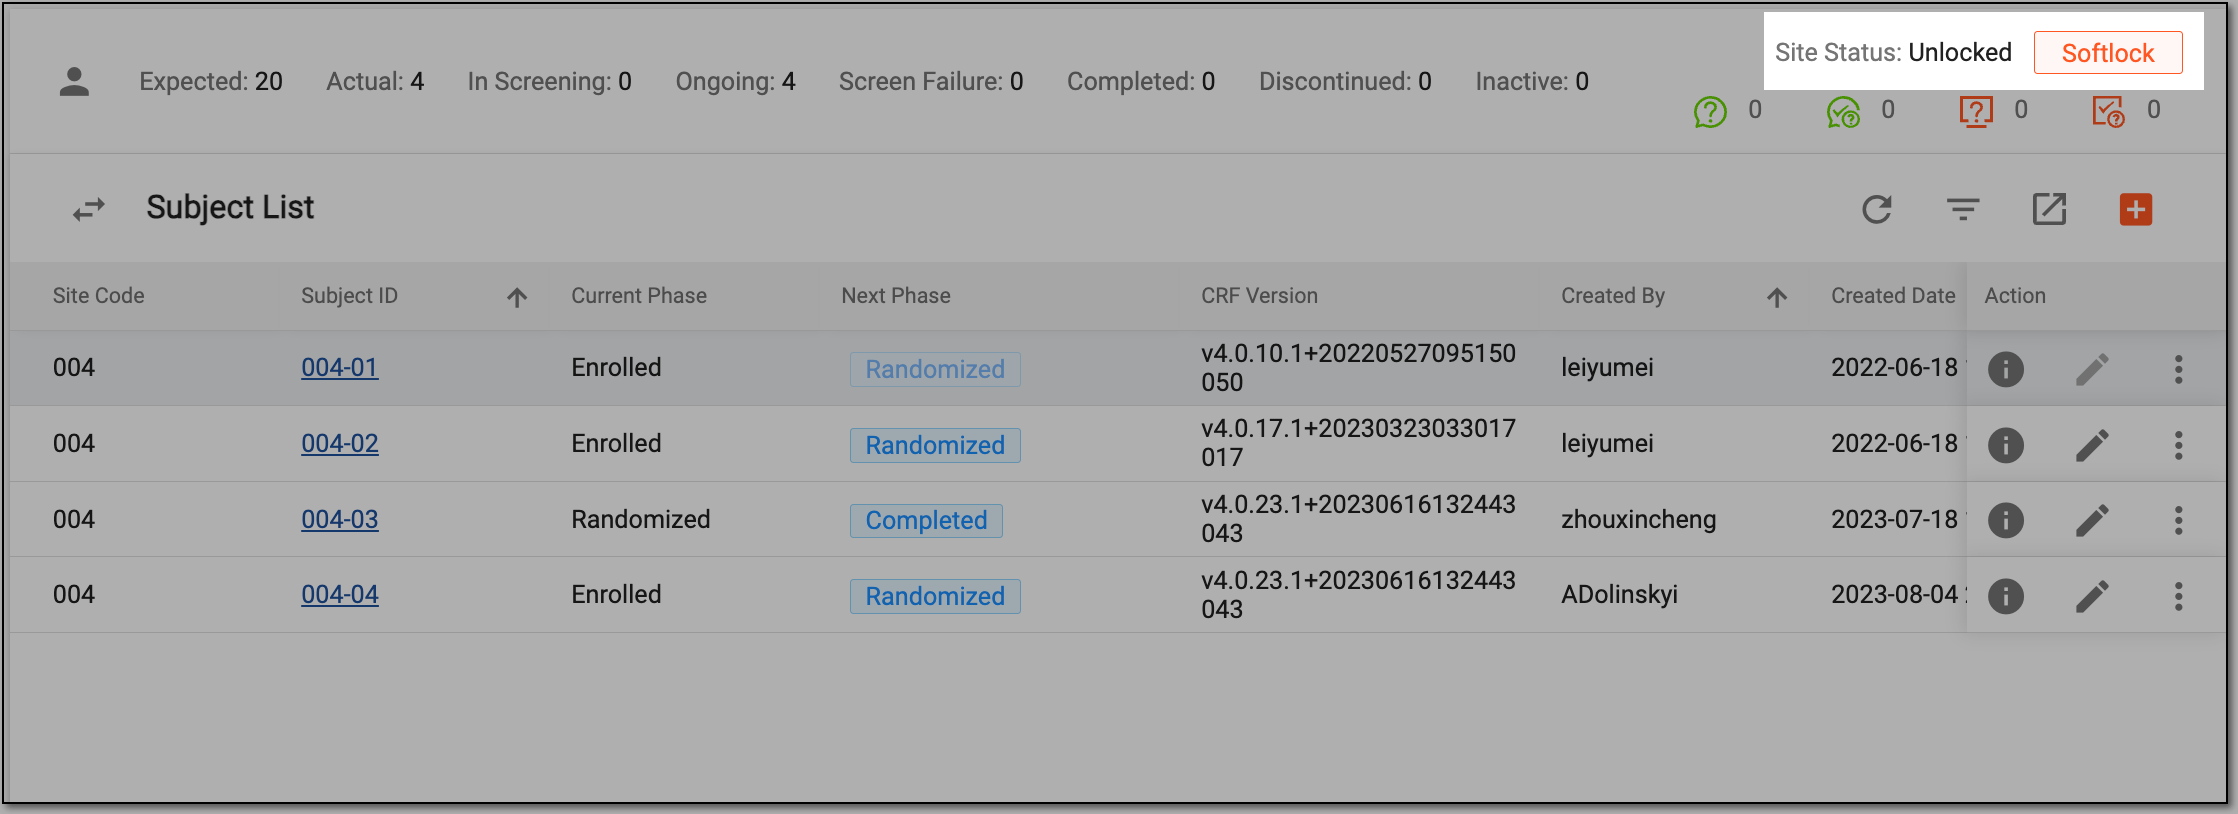Click CRF version v4.0.10.1 cell
Image resolution: width=2238 pixels, height=814 pixels.
(x=1359, y=368)
